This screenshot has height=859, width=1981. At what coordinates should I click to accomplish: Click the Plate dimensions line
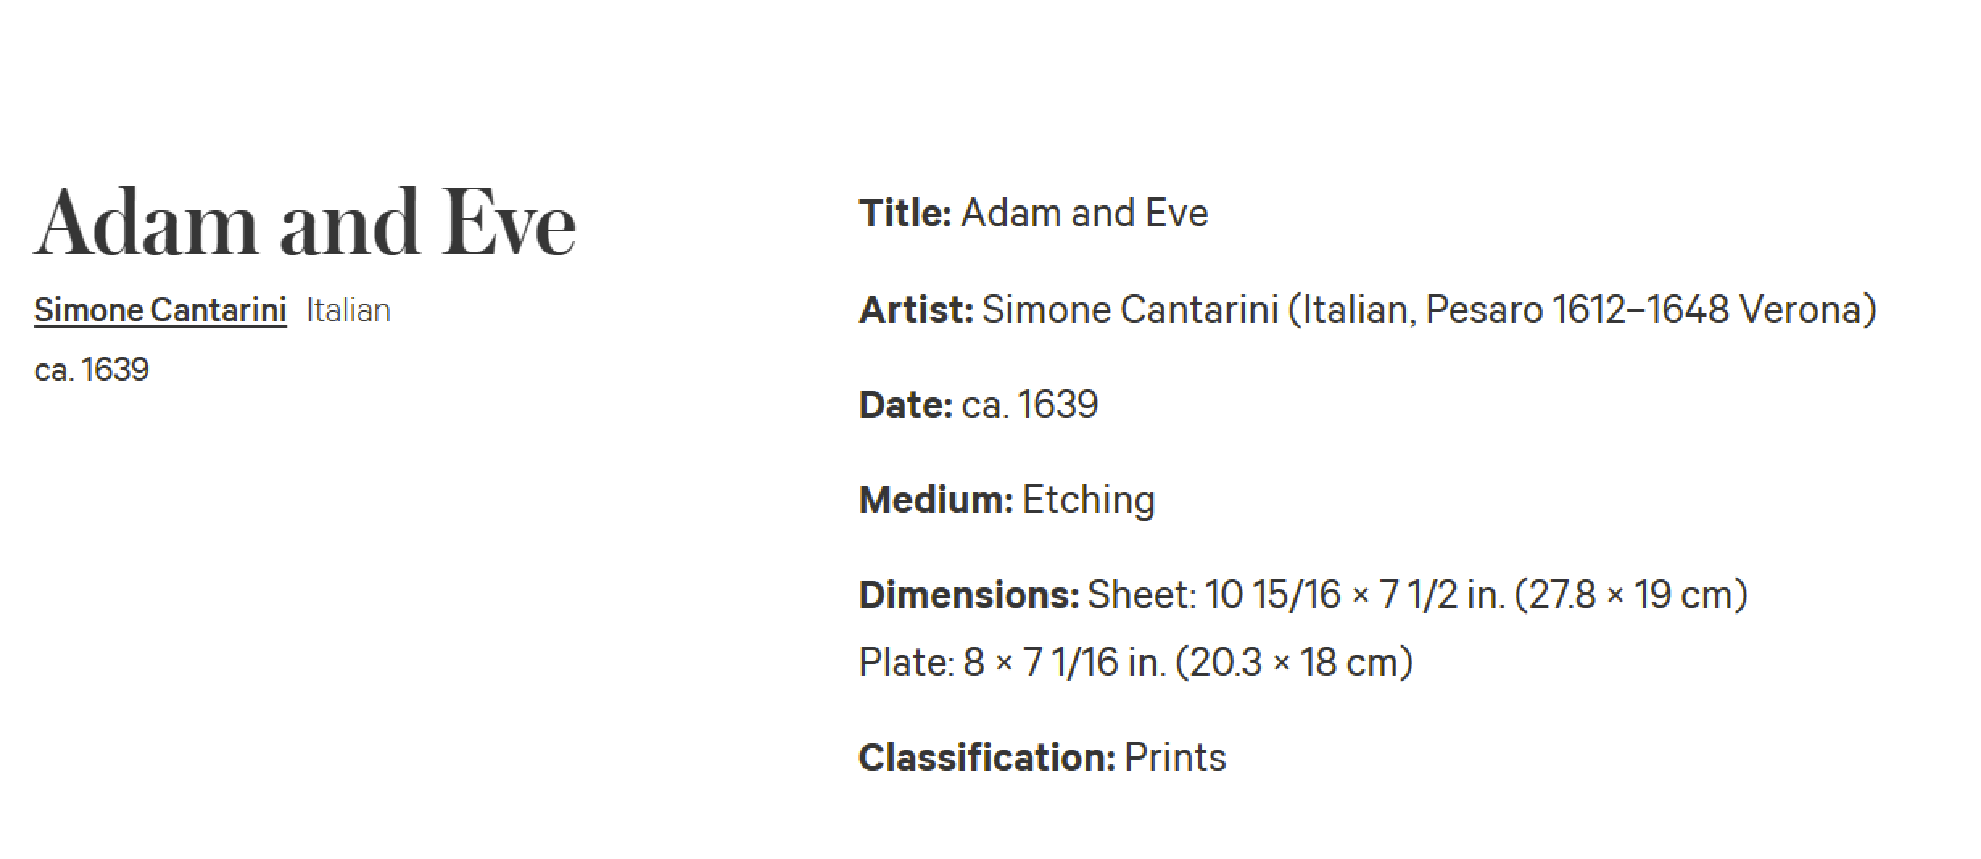tap(1136, 662)
